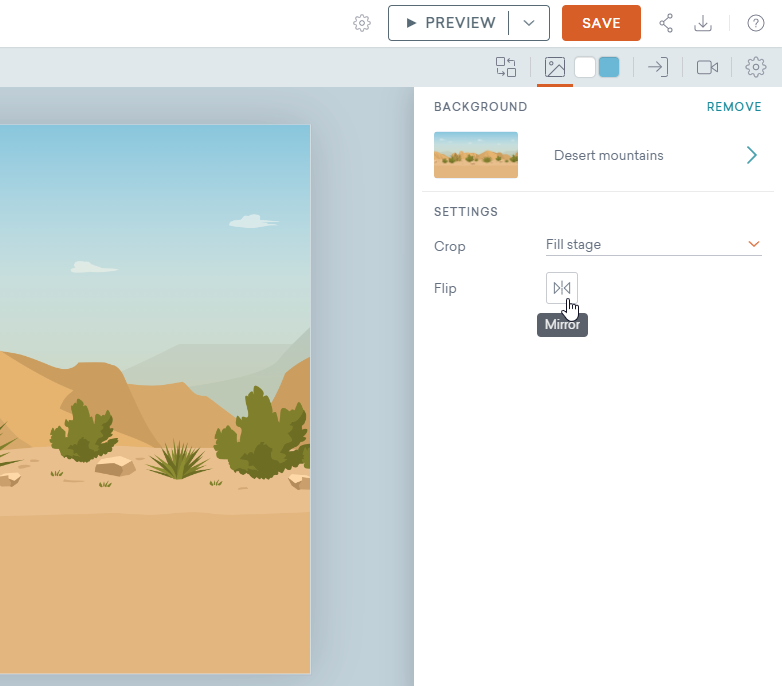
Task: Click the Desert mountains thumbnail
Action: click(476, 155)
